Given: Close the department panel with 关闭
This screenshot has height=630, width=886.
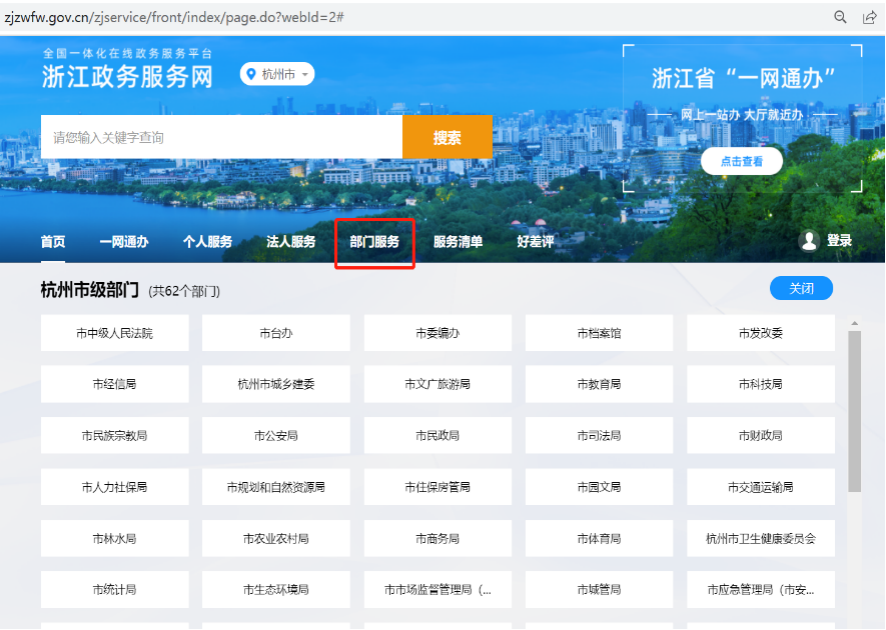Looking at the screenshot, I should 801,288.
